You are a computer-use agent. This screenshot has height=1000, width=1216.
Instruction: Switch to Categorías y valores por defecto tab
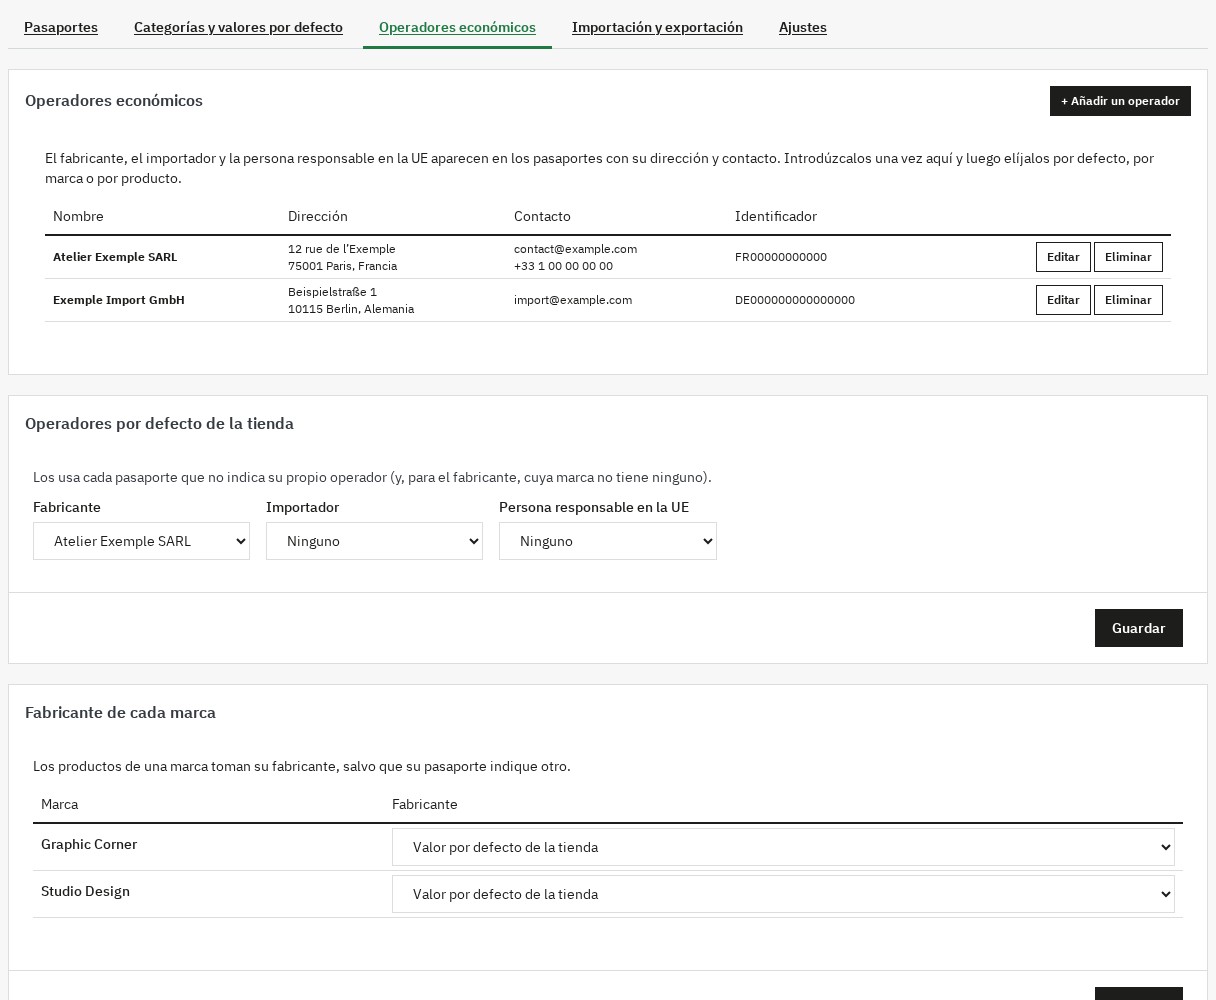pos(238,27)
